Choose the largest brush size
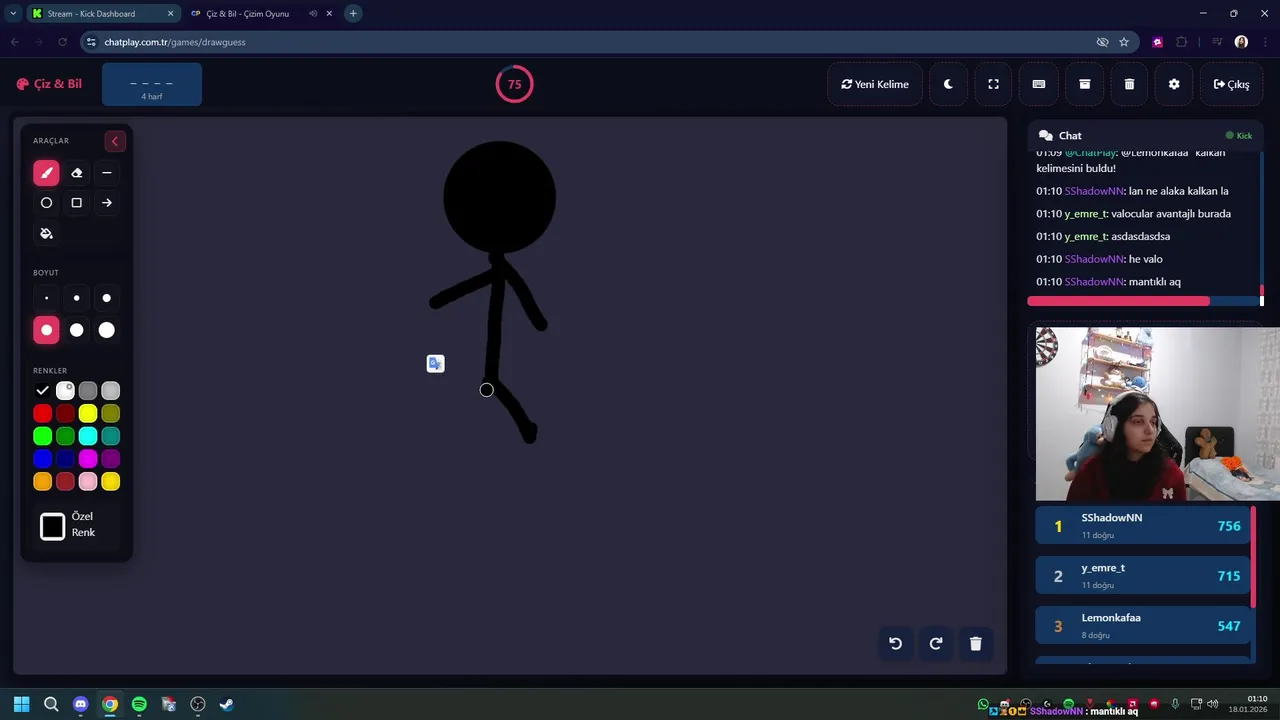The width and height of the screenshot is (1280, 720). (x=106, y=330)
